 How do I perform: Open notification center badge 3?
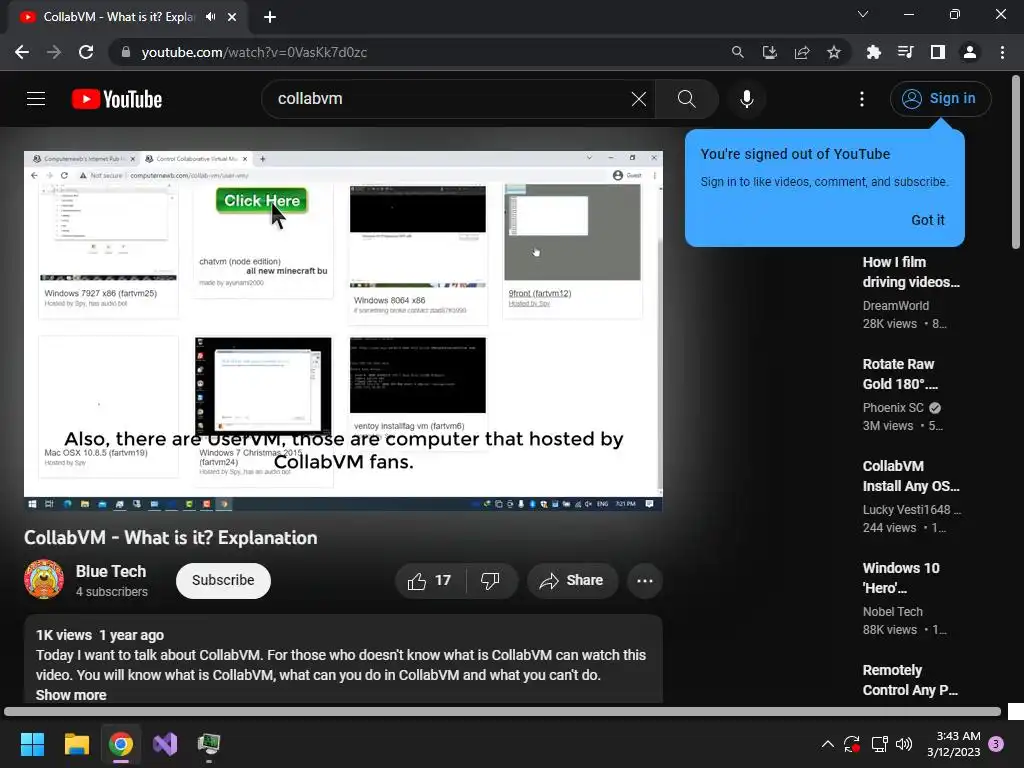pyautogui.click(x=996, y=744)
